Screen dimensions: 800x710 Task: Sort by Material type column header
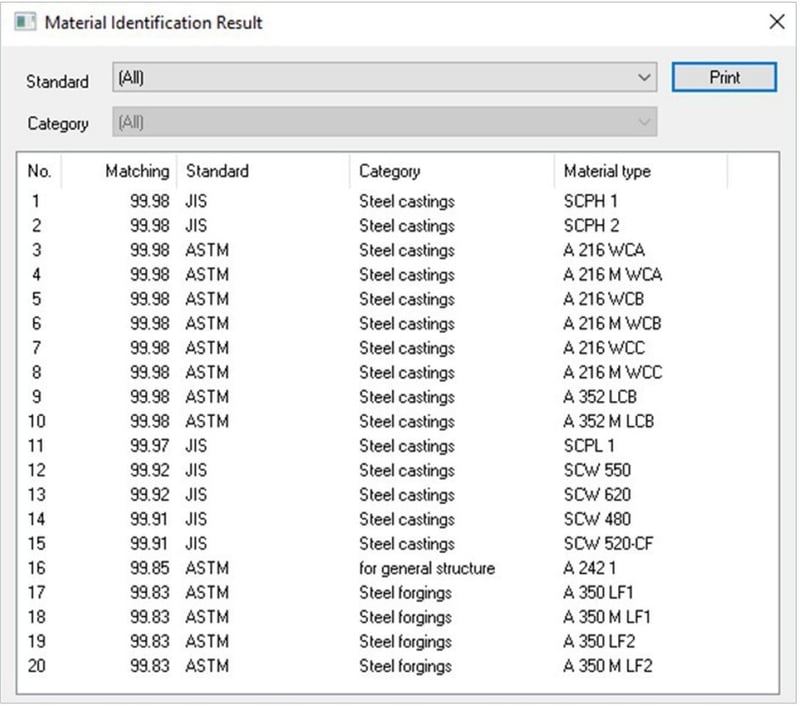[x=640, y=171]
